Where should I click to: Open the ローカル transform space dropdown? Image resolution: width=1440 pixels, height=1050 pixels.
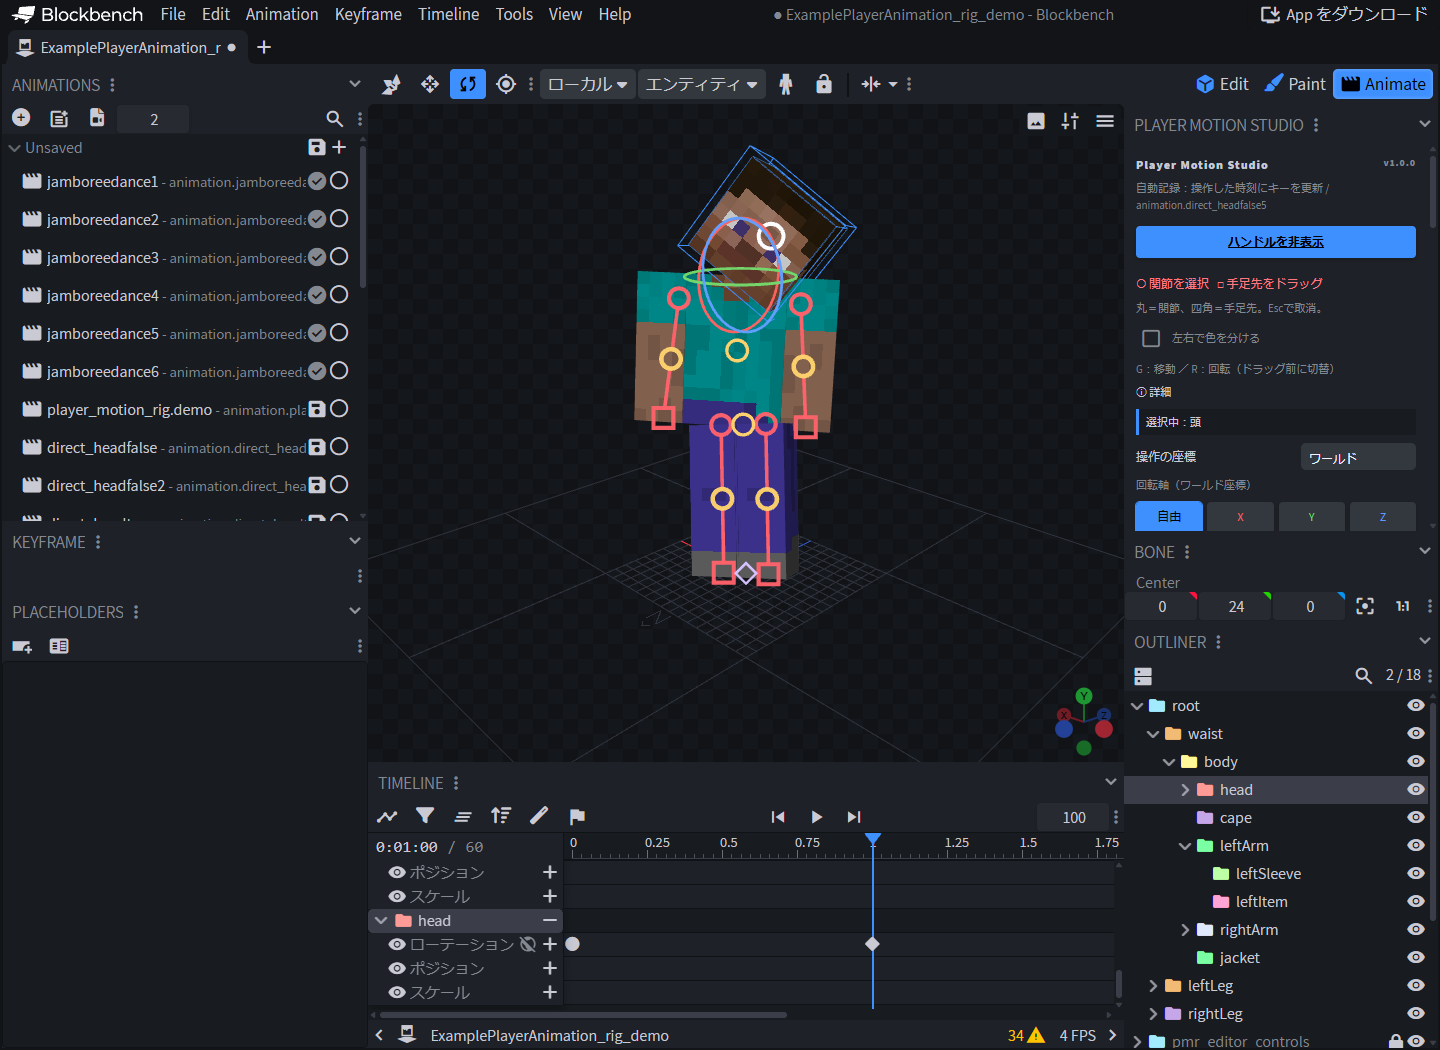click(587, 84)
